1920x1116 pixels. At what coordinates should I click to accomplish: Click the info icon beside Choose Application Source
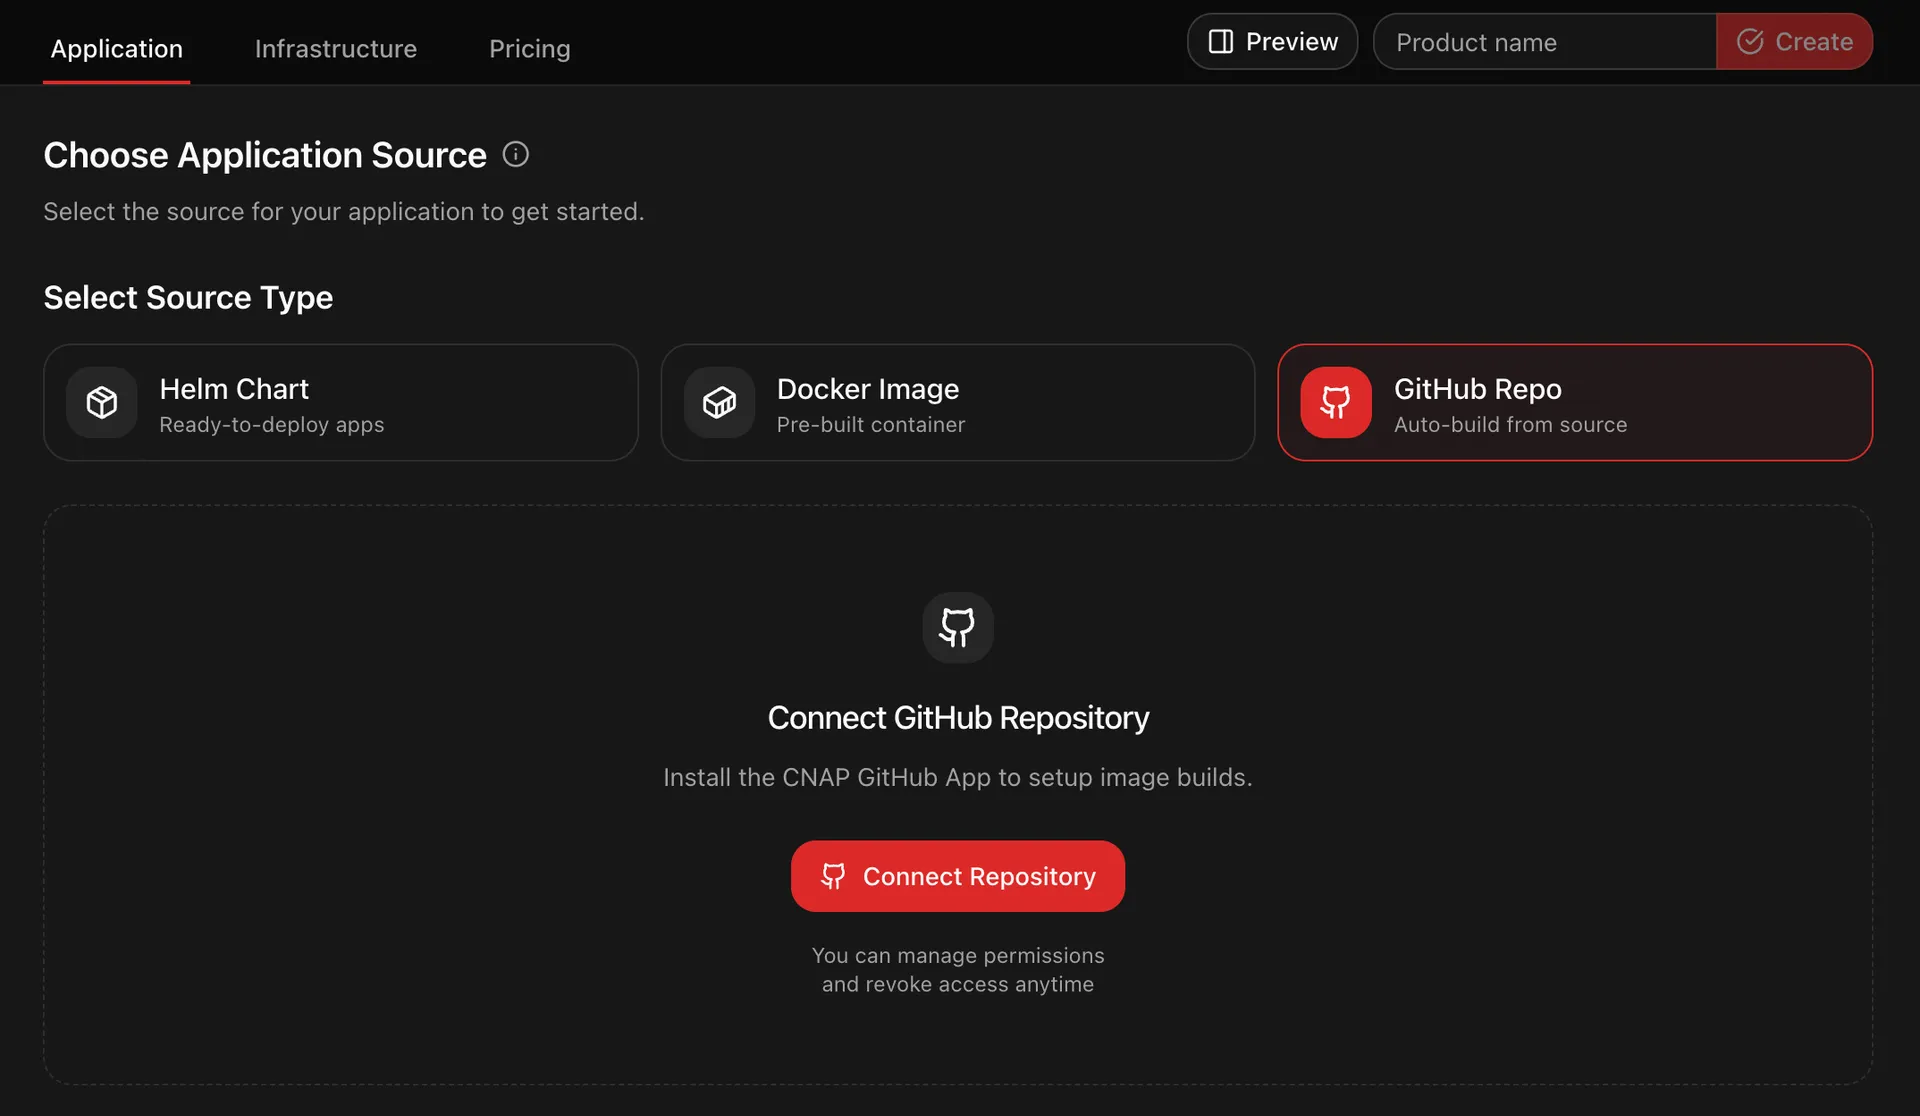tap(515, 154)
